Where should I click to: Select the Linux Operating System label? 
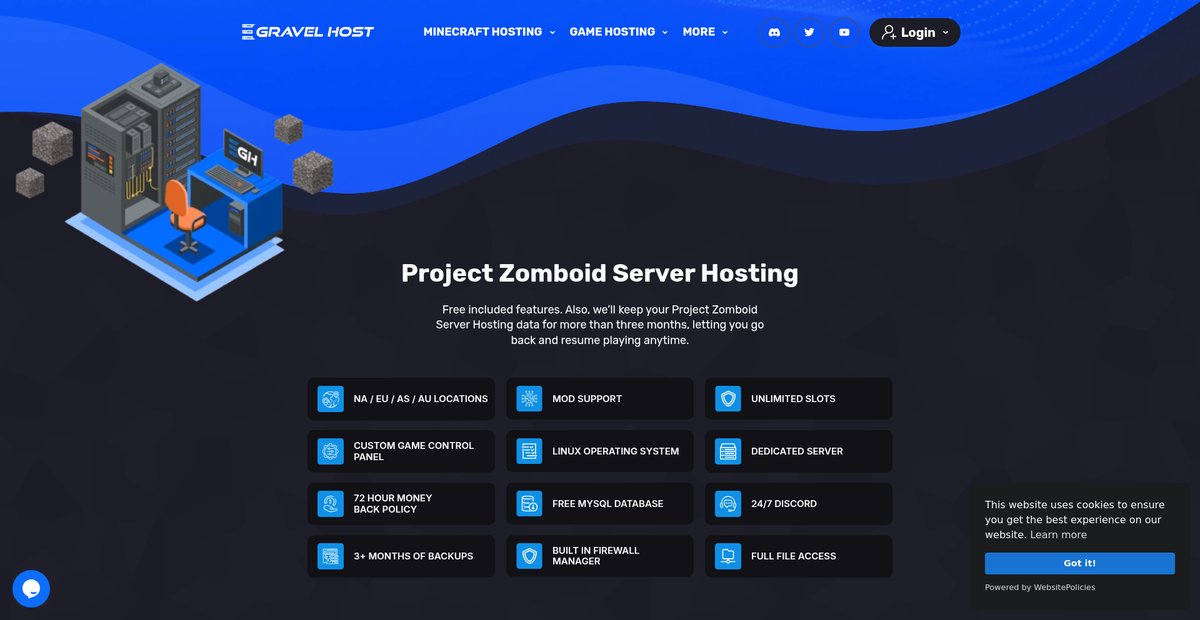[x=615, y=452]
